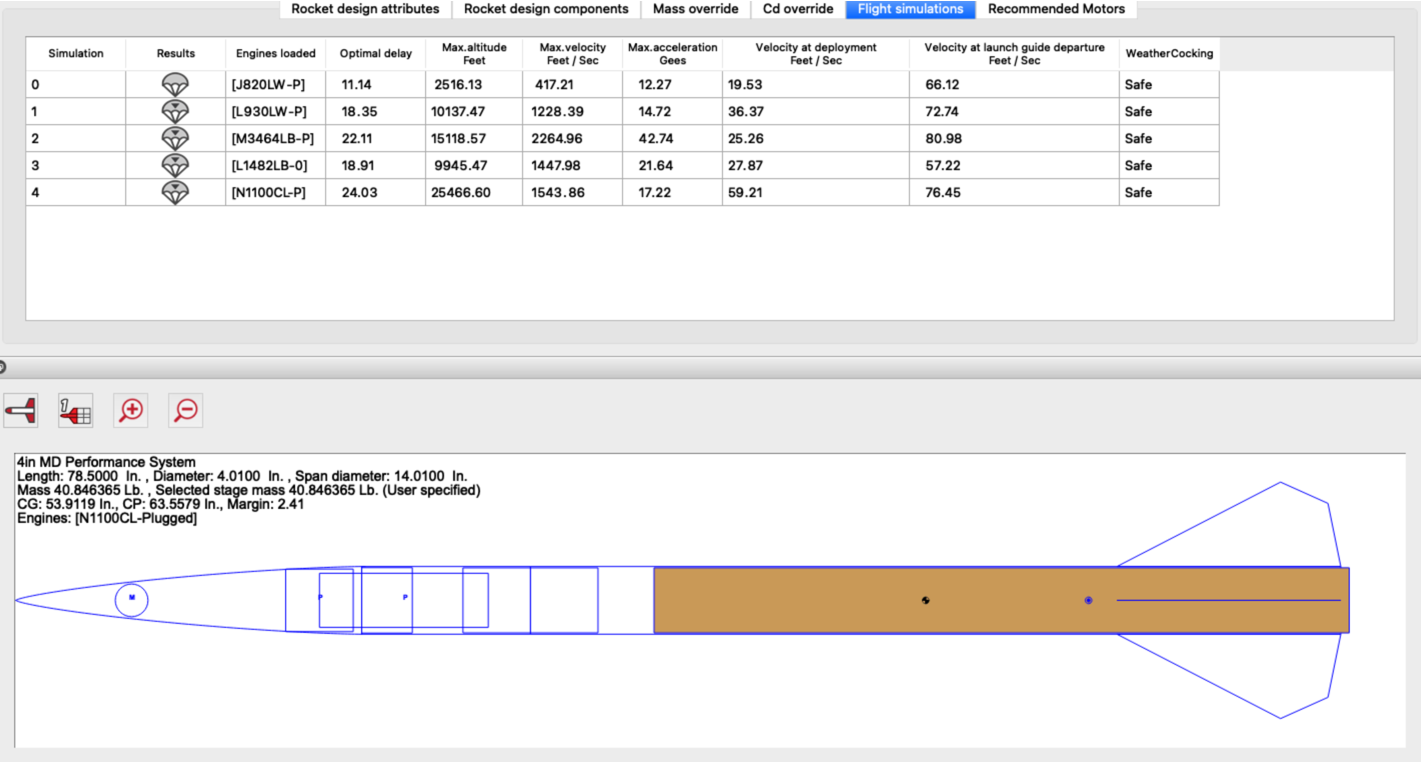This screenshot has height=762, width=1421.
Task: Click max acceleration value 42.74
Action: (655, 139)
